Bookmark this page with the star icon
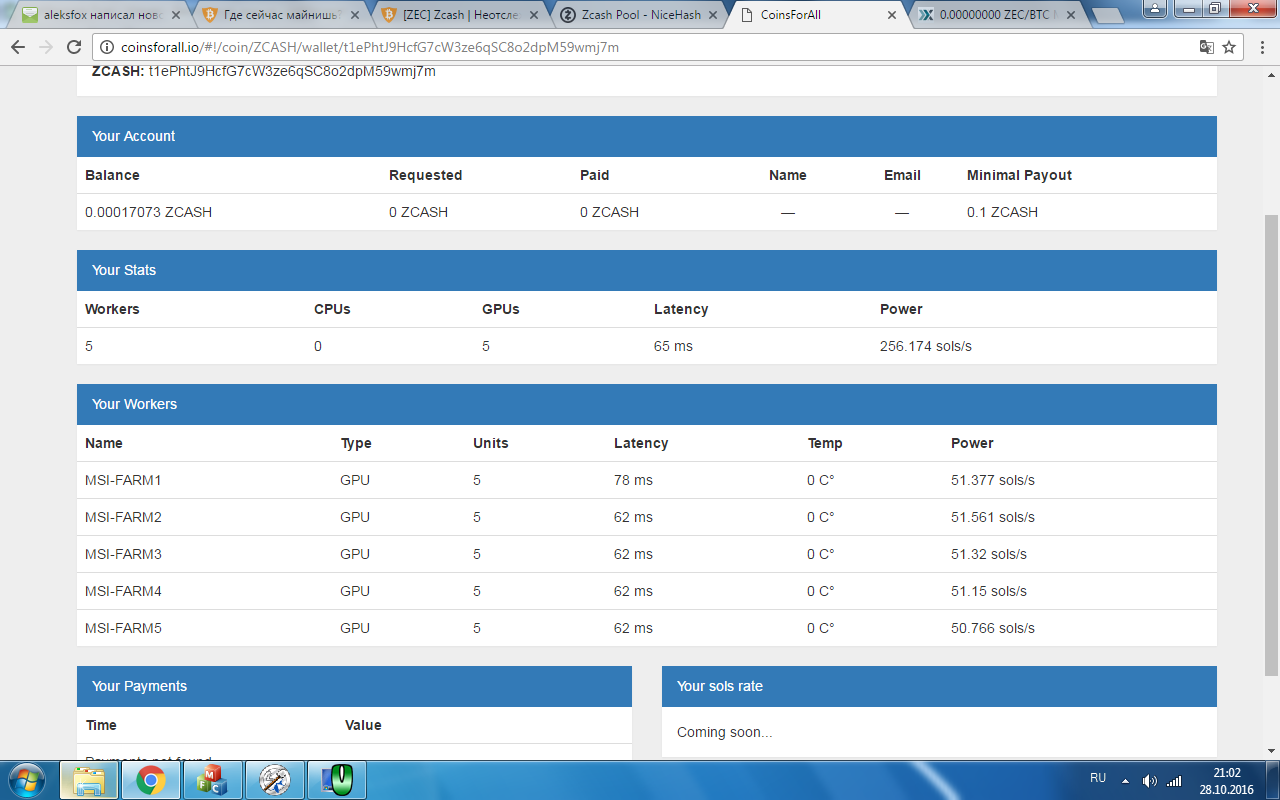Screen dimensions: 1280x800 pyautogui.click(x=1229, y=47)
